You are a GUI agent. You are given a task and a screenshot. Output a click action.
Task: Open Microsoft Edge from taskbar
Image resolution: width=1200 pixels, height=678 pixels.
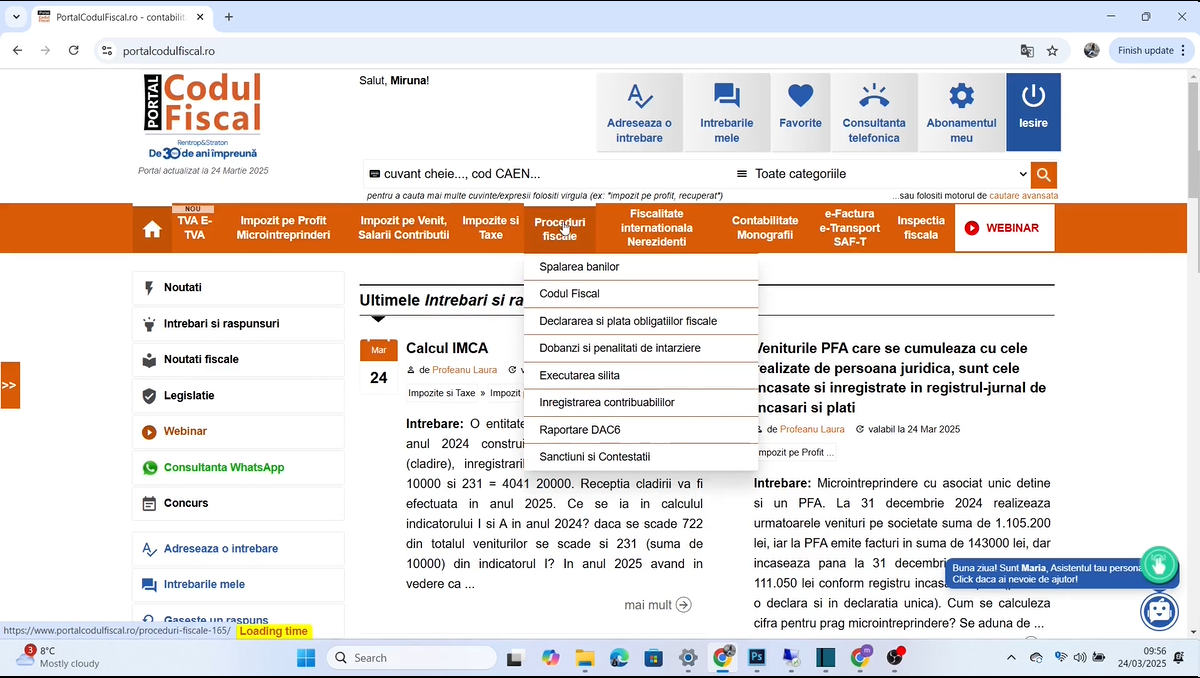tap(618, 657)
